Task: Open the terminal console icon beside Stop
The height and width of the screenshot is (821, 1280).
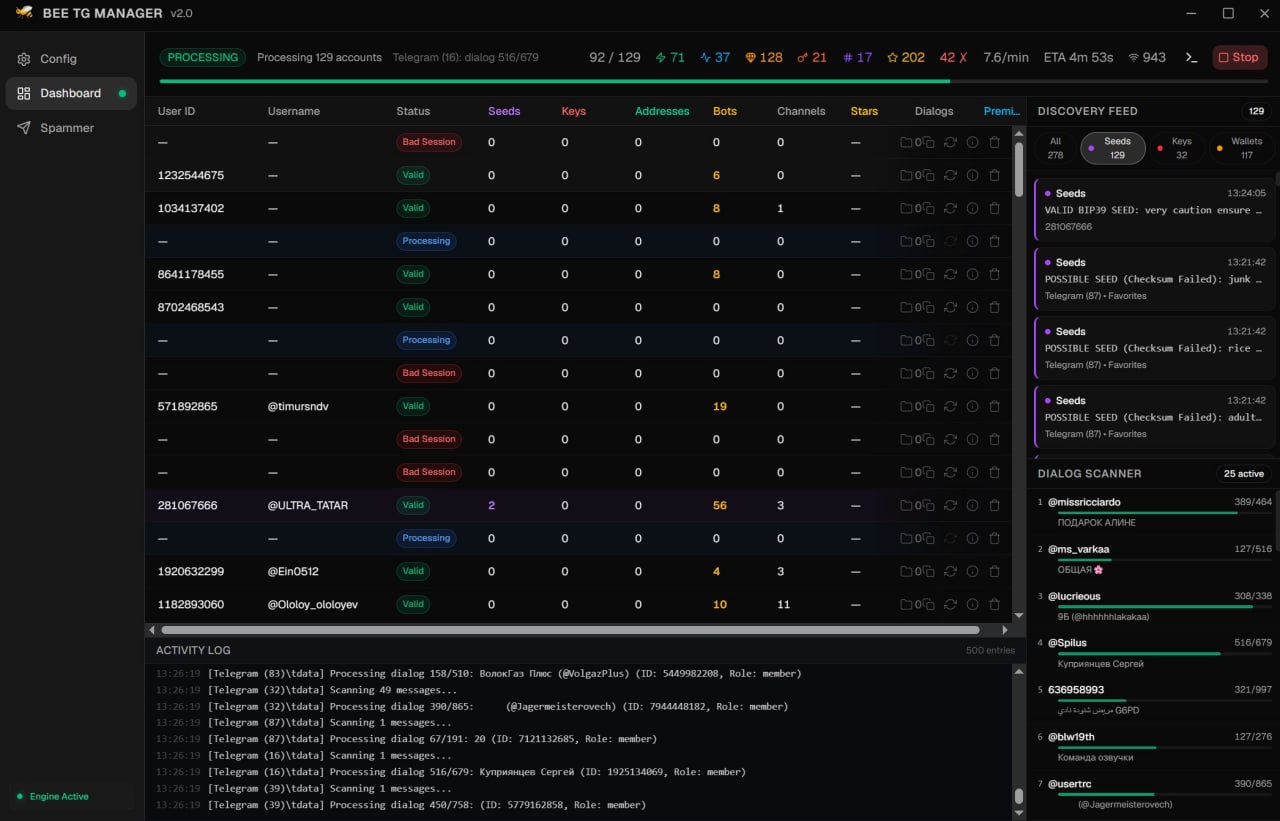Action: pyautogui.click(x=1191, y=57)
